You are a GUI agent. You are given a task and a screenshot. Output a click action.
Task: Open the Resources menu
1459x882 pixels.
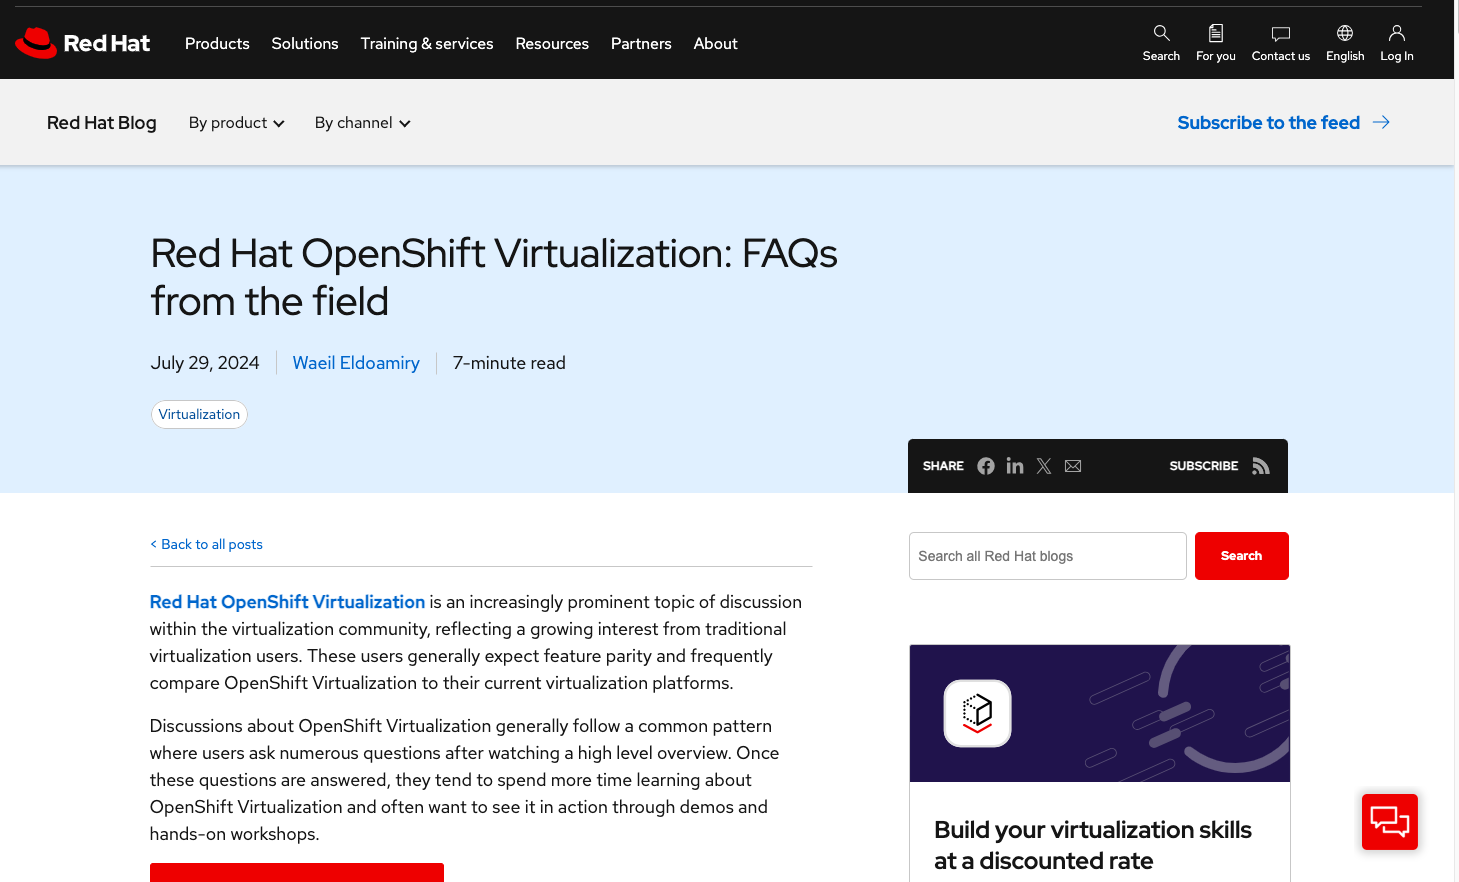pyautogui.click(x=552, y=43)
